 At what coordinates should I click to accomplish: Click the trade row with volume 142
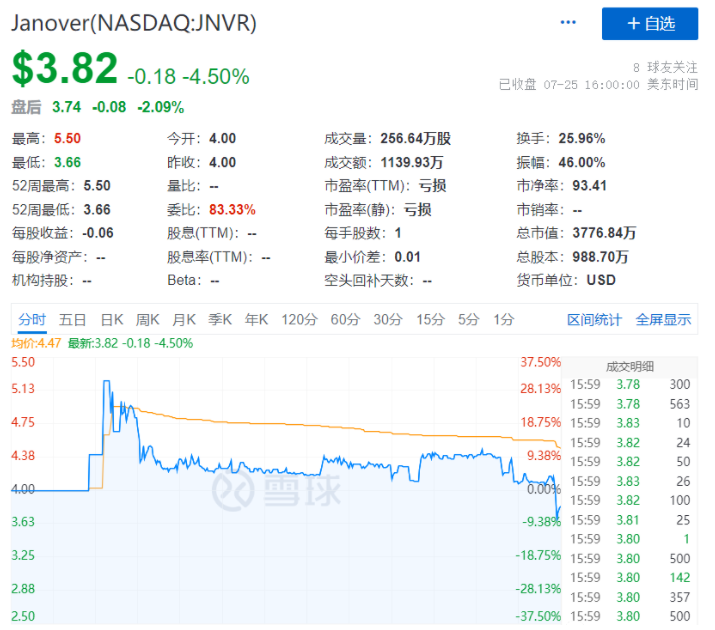tap(630, 578)
